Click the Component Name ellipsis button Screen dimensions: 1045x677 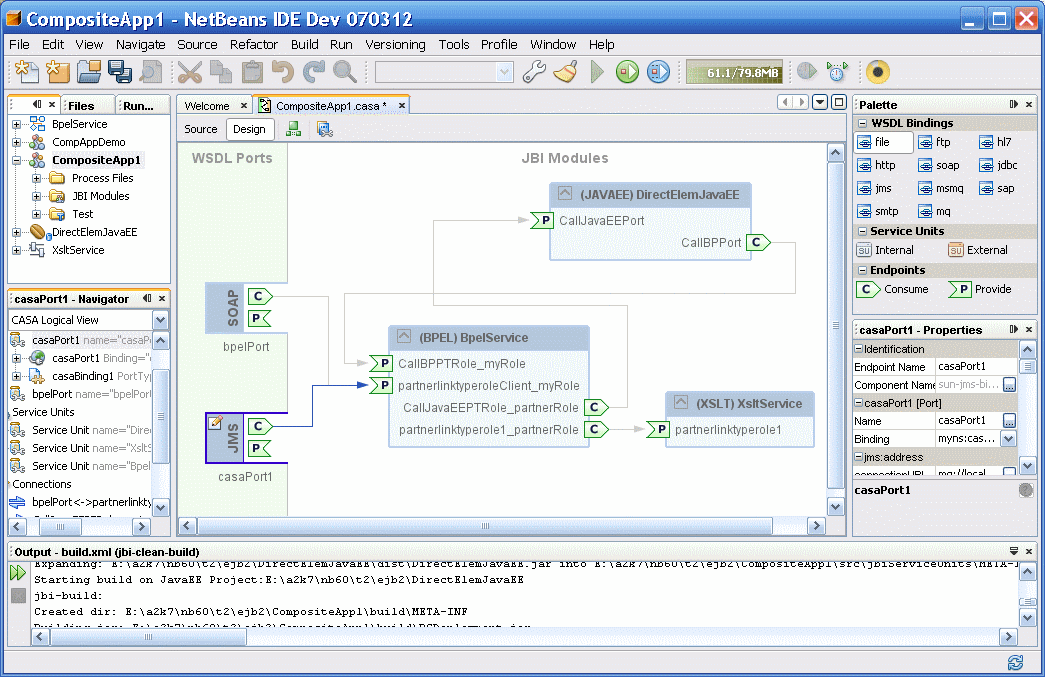(x=1009, y=385)
